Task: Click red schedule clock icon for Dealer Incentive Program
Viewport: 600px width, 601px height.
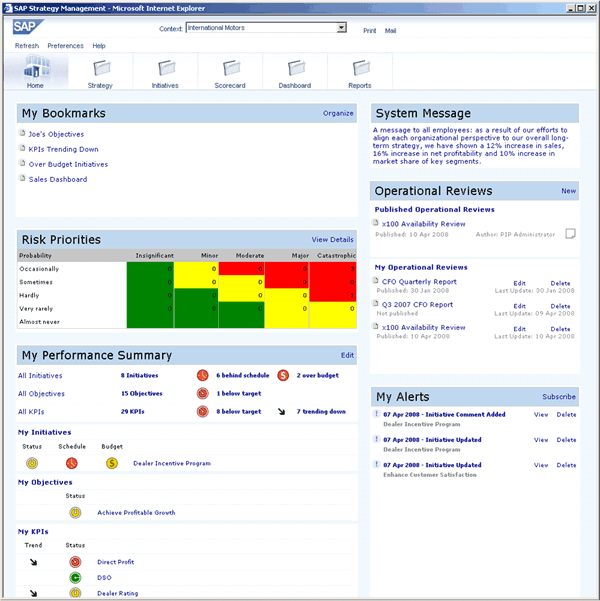Action: [x=72, y=463]
